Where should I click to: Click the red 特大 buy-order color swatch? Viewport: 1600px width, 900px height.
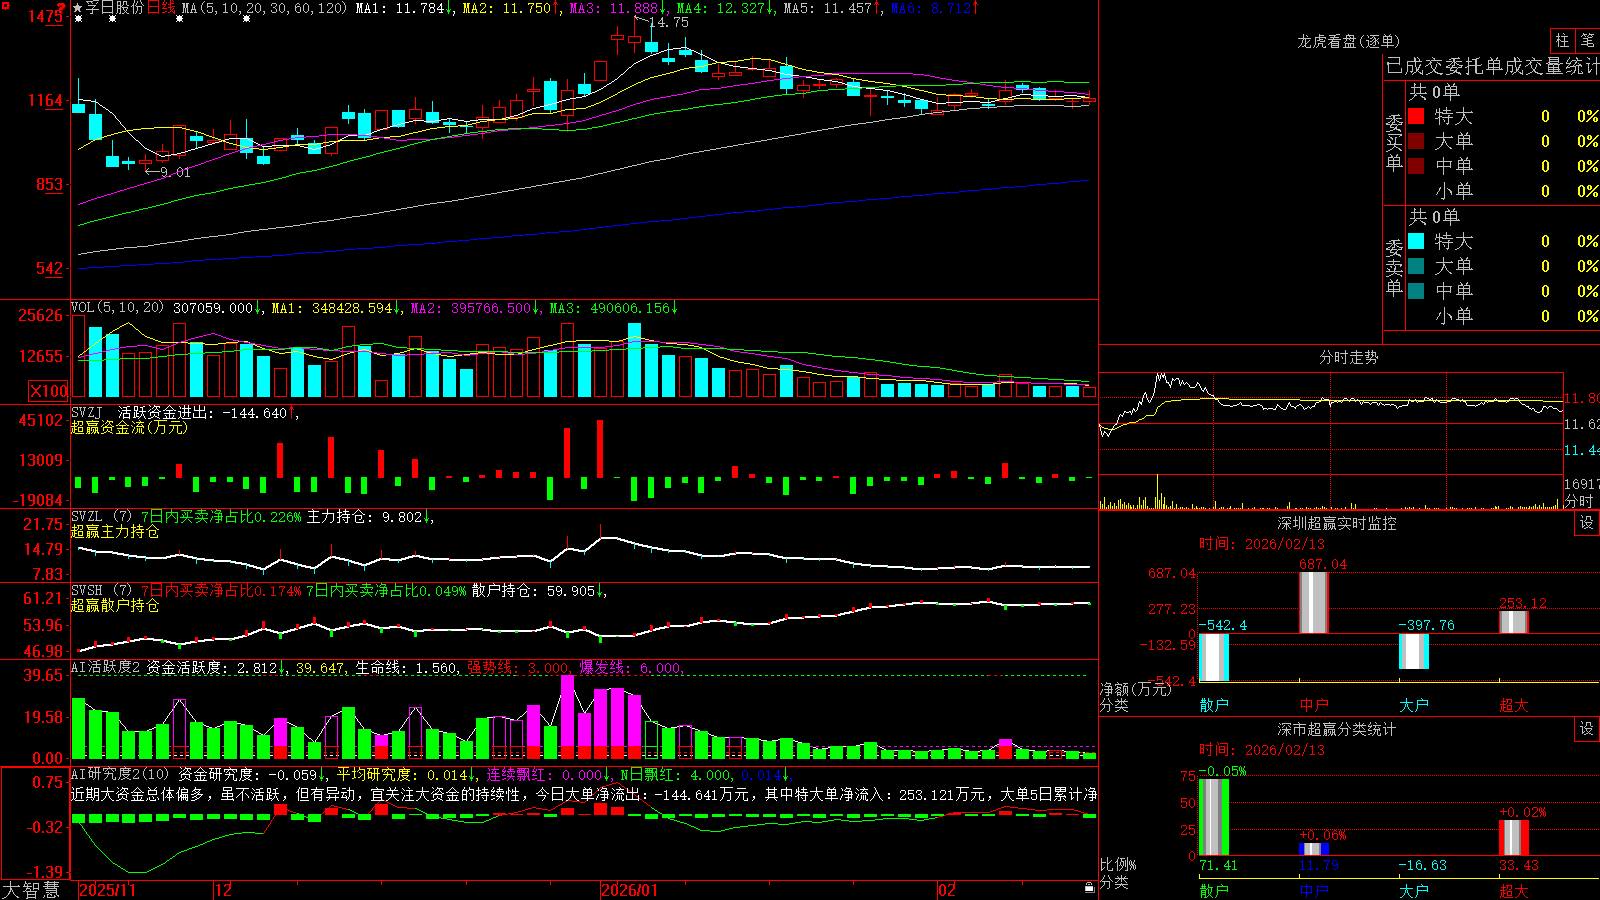pyautogui.click(x=1416, y=116)
